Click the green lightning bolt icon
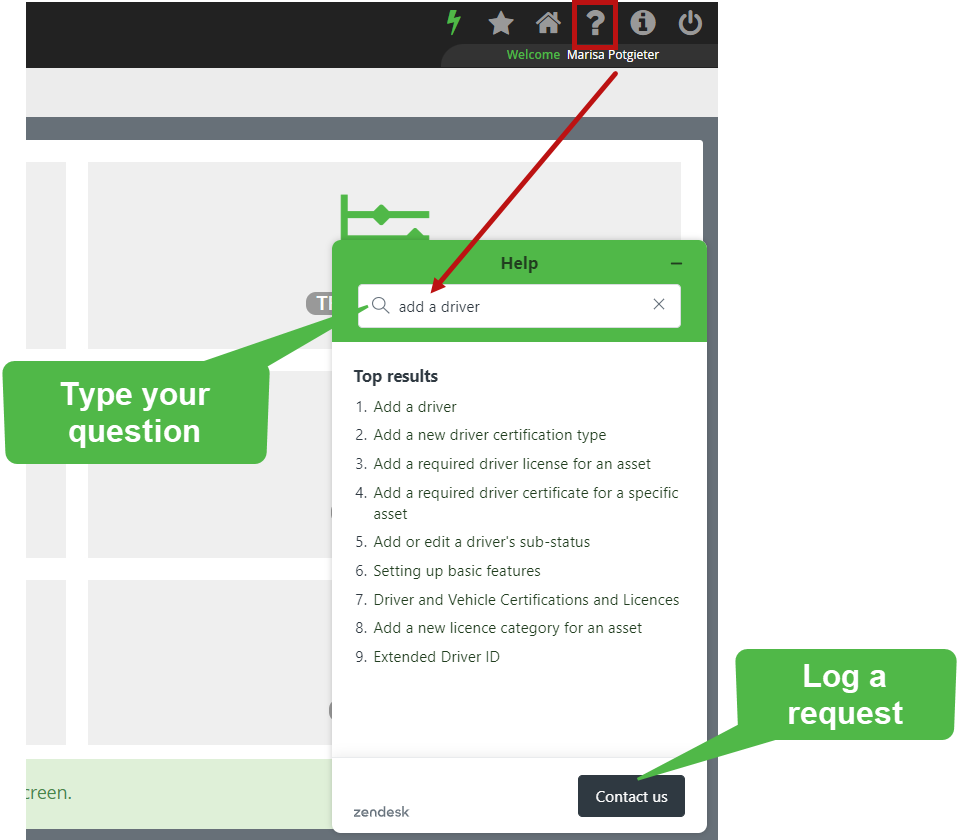This screenshot has width=959, height=840. 453,23
